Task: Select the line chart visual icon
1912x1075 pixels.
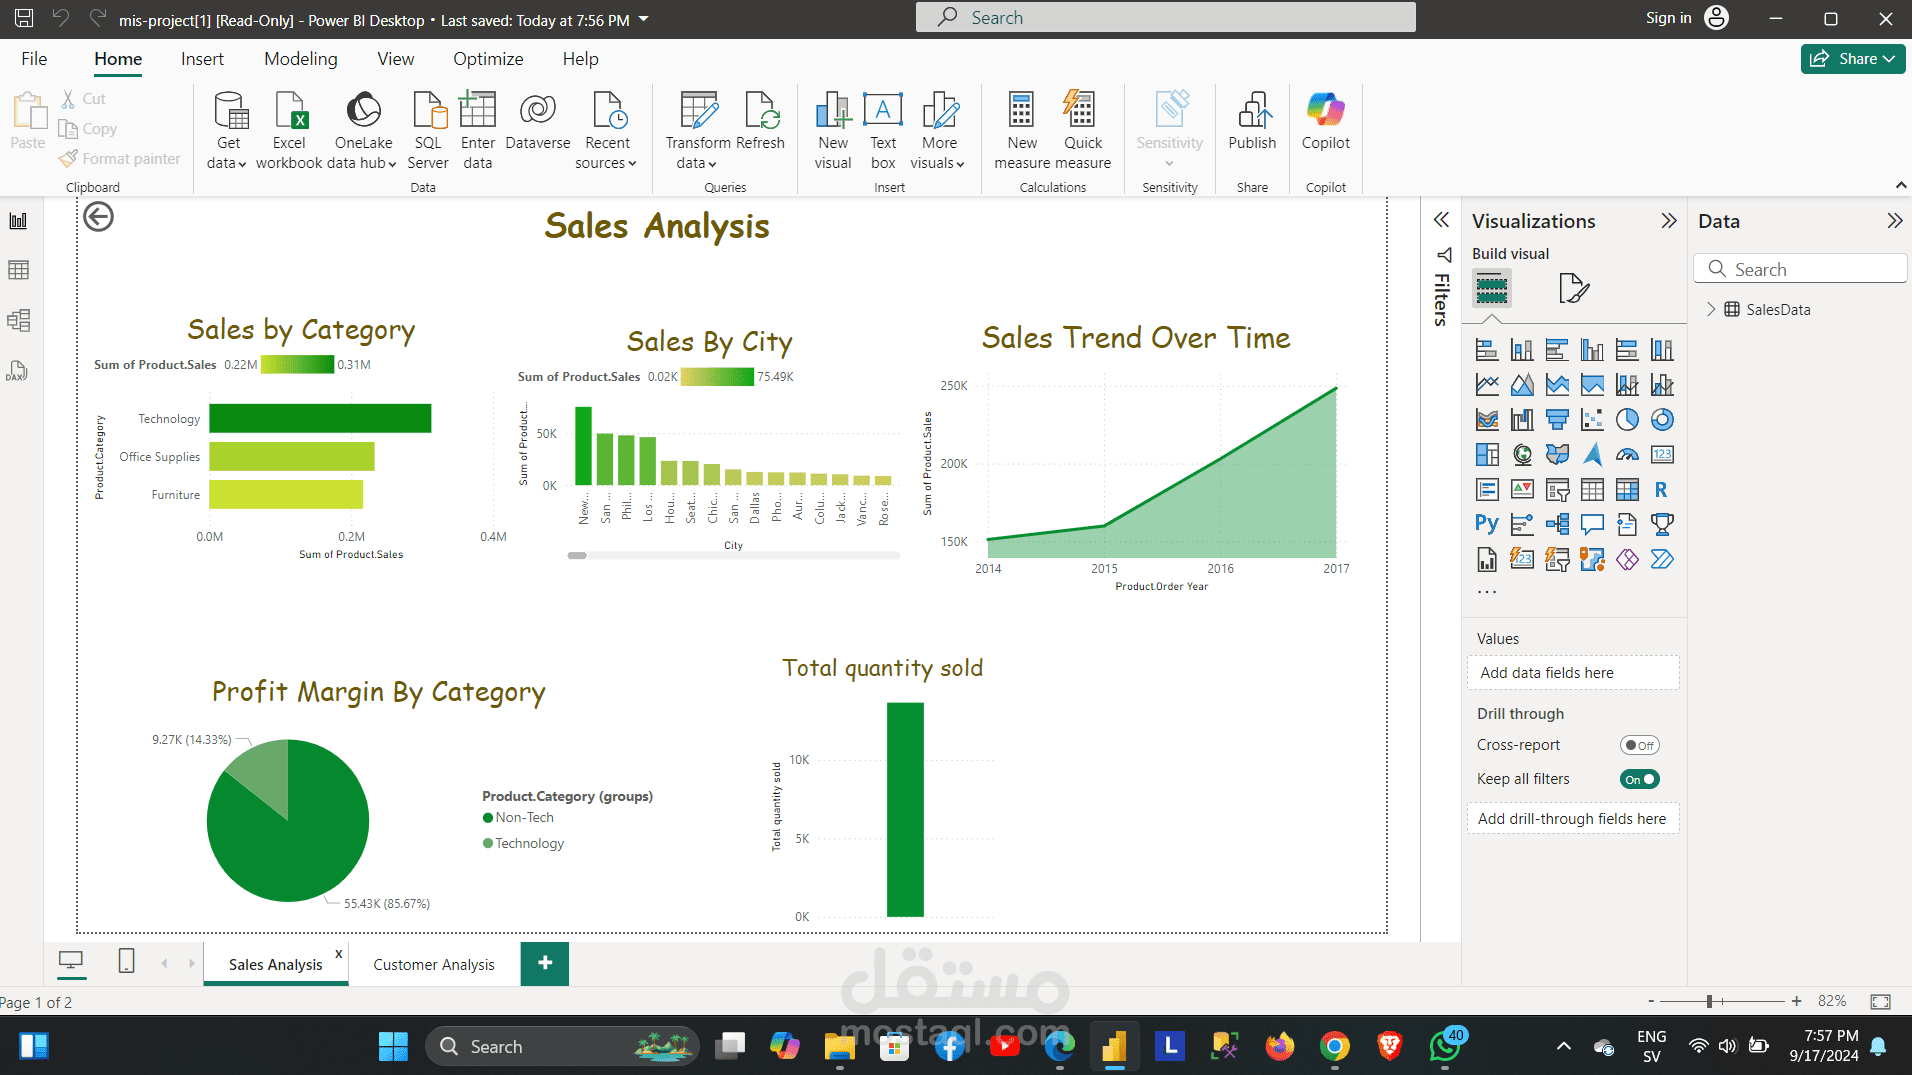Action: click(x=1487, y=385)
